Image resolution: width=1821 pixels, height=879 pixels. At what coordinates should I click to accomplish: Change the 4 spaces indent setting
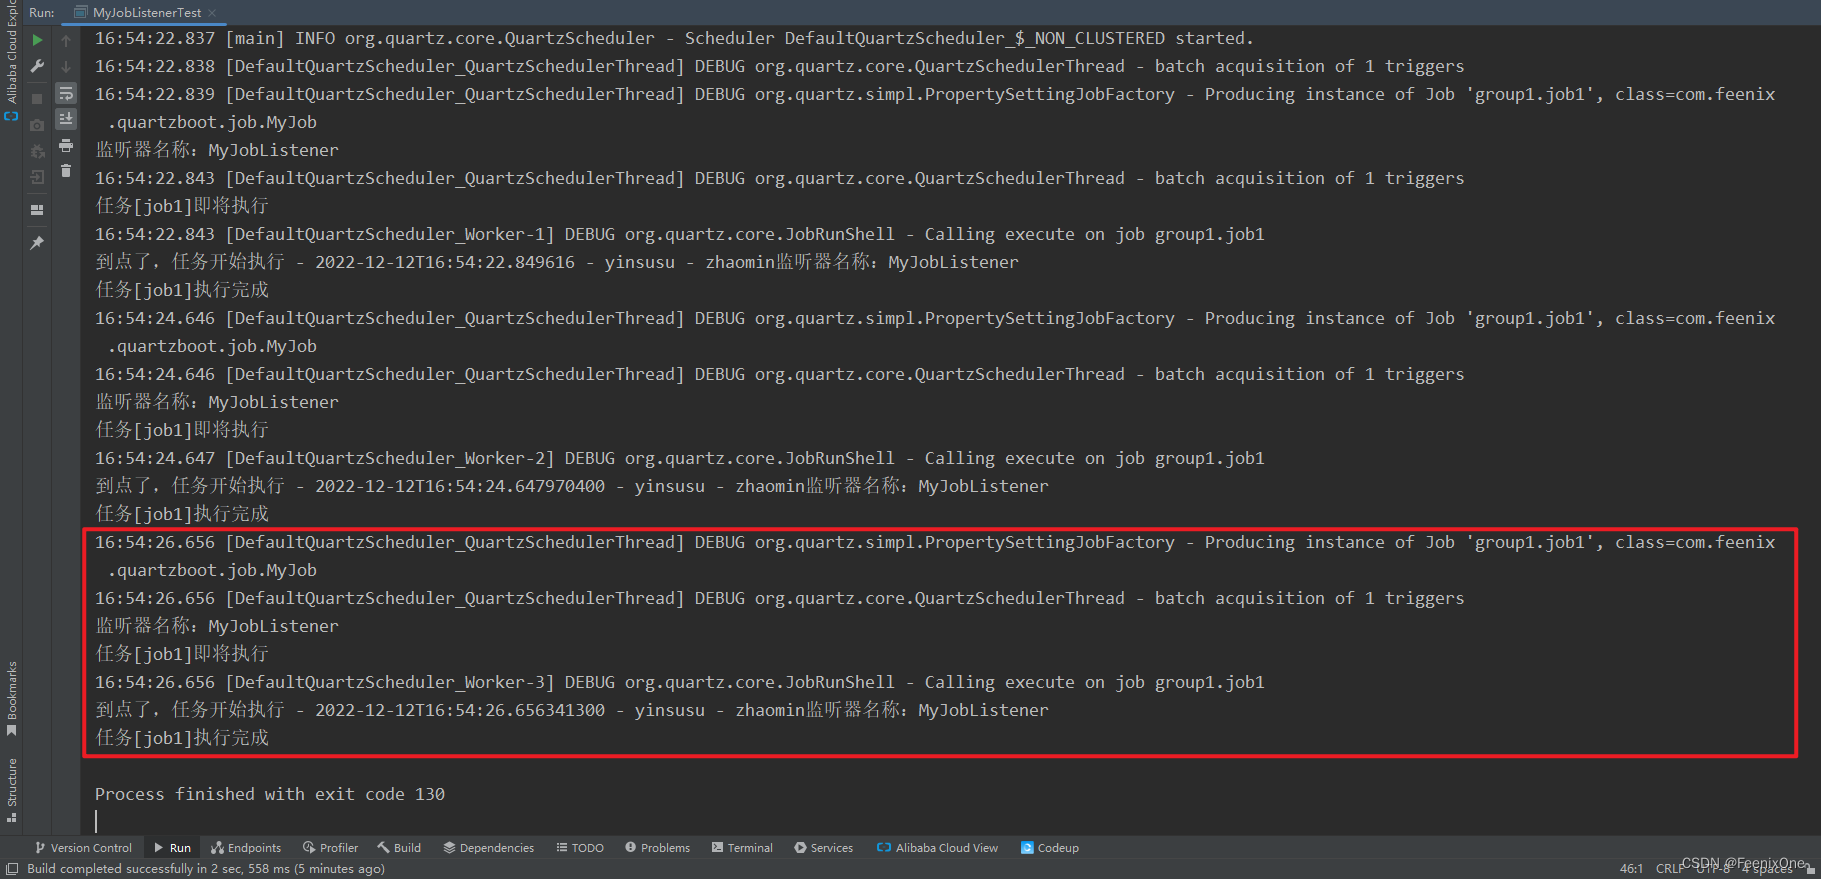click(1767, 869)
